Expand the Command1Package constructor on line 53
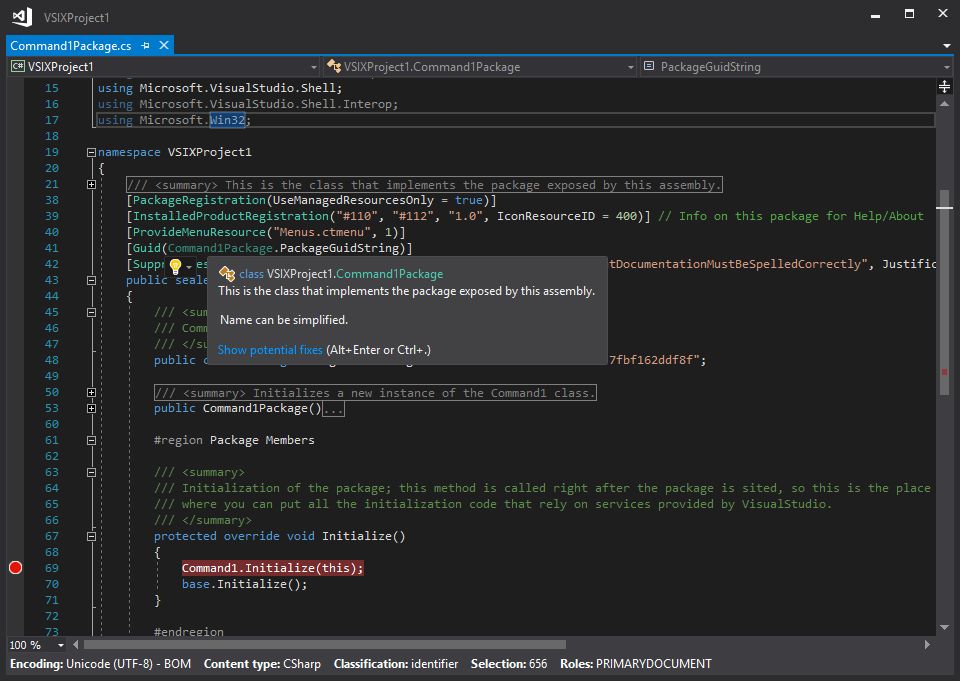 (x=91, y=408)
